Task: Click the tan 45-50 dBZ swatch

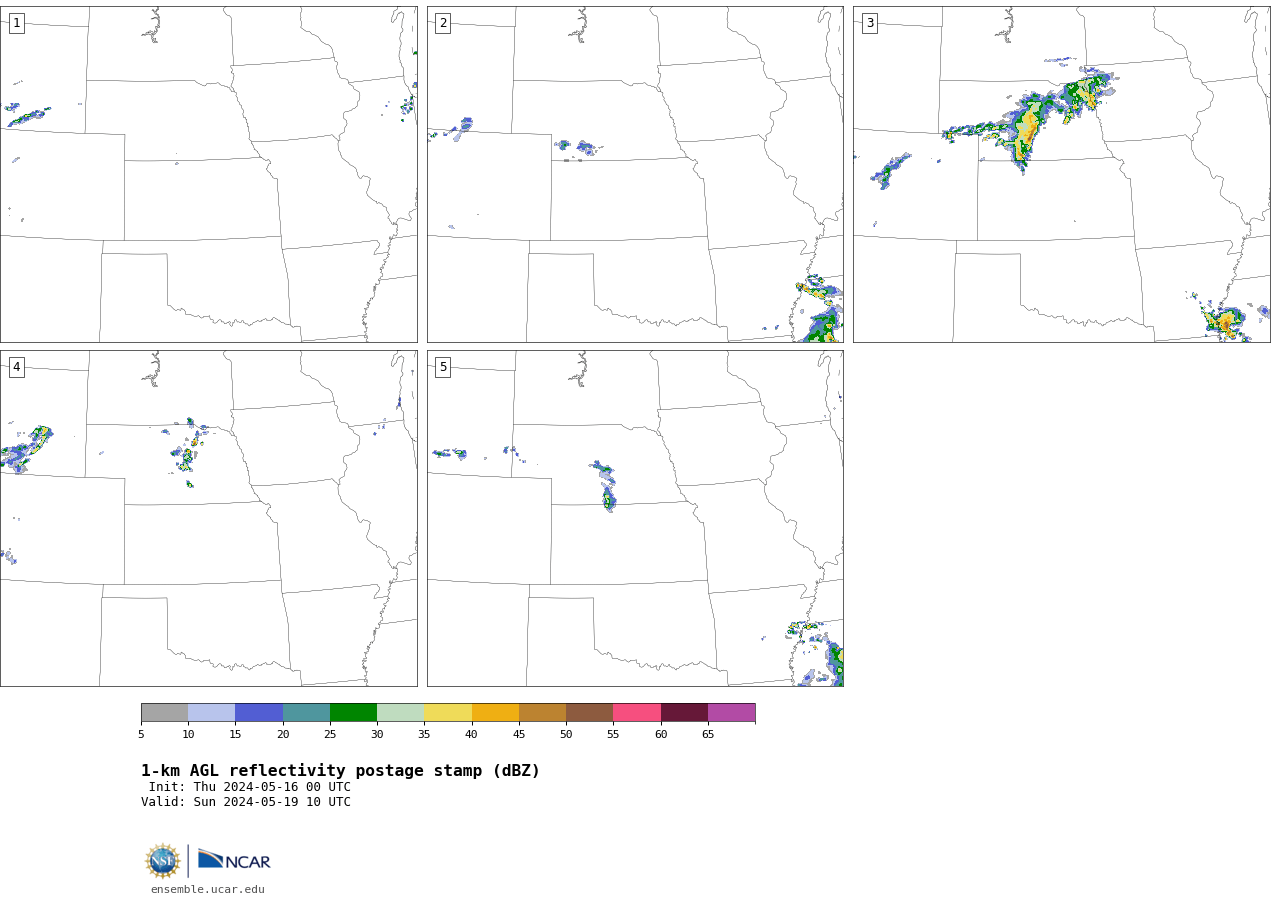Action: 543,713
